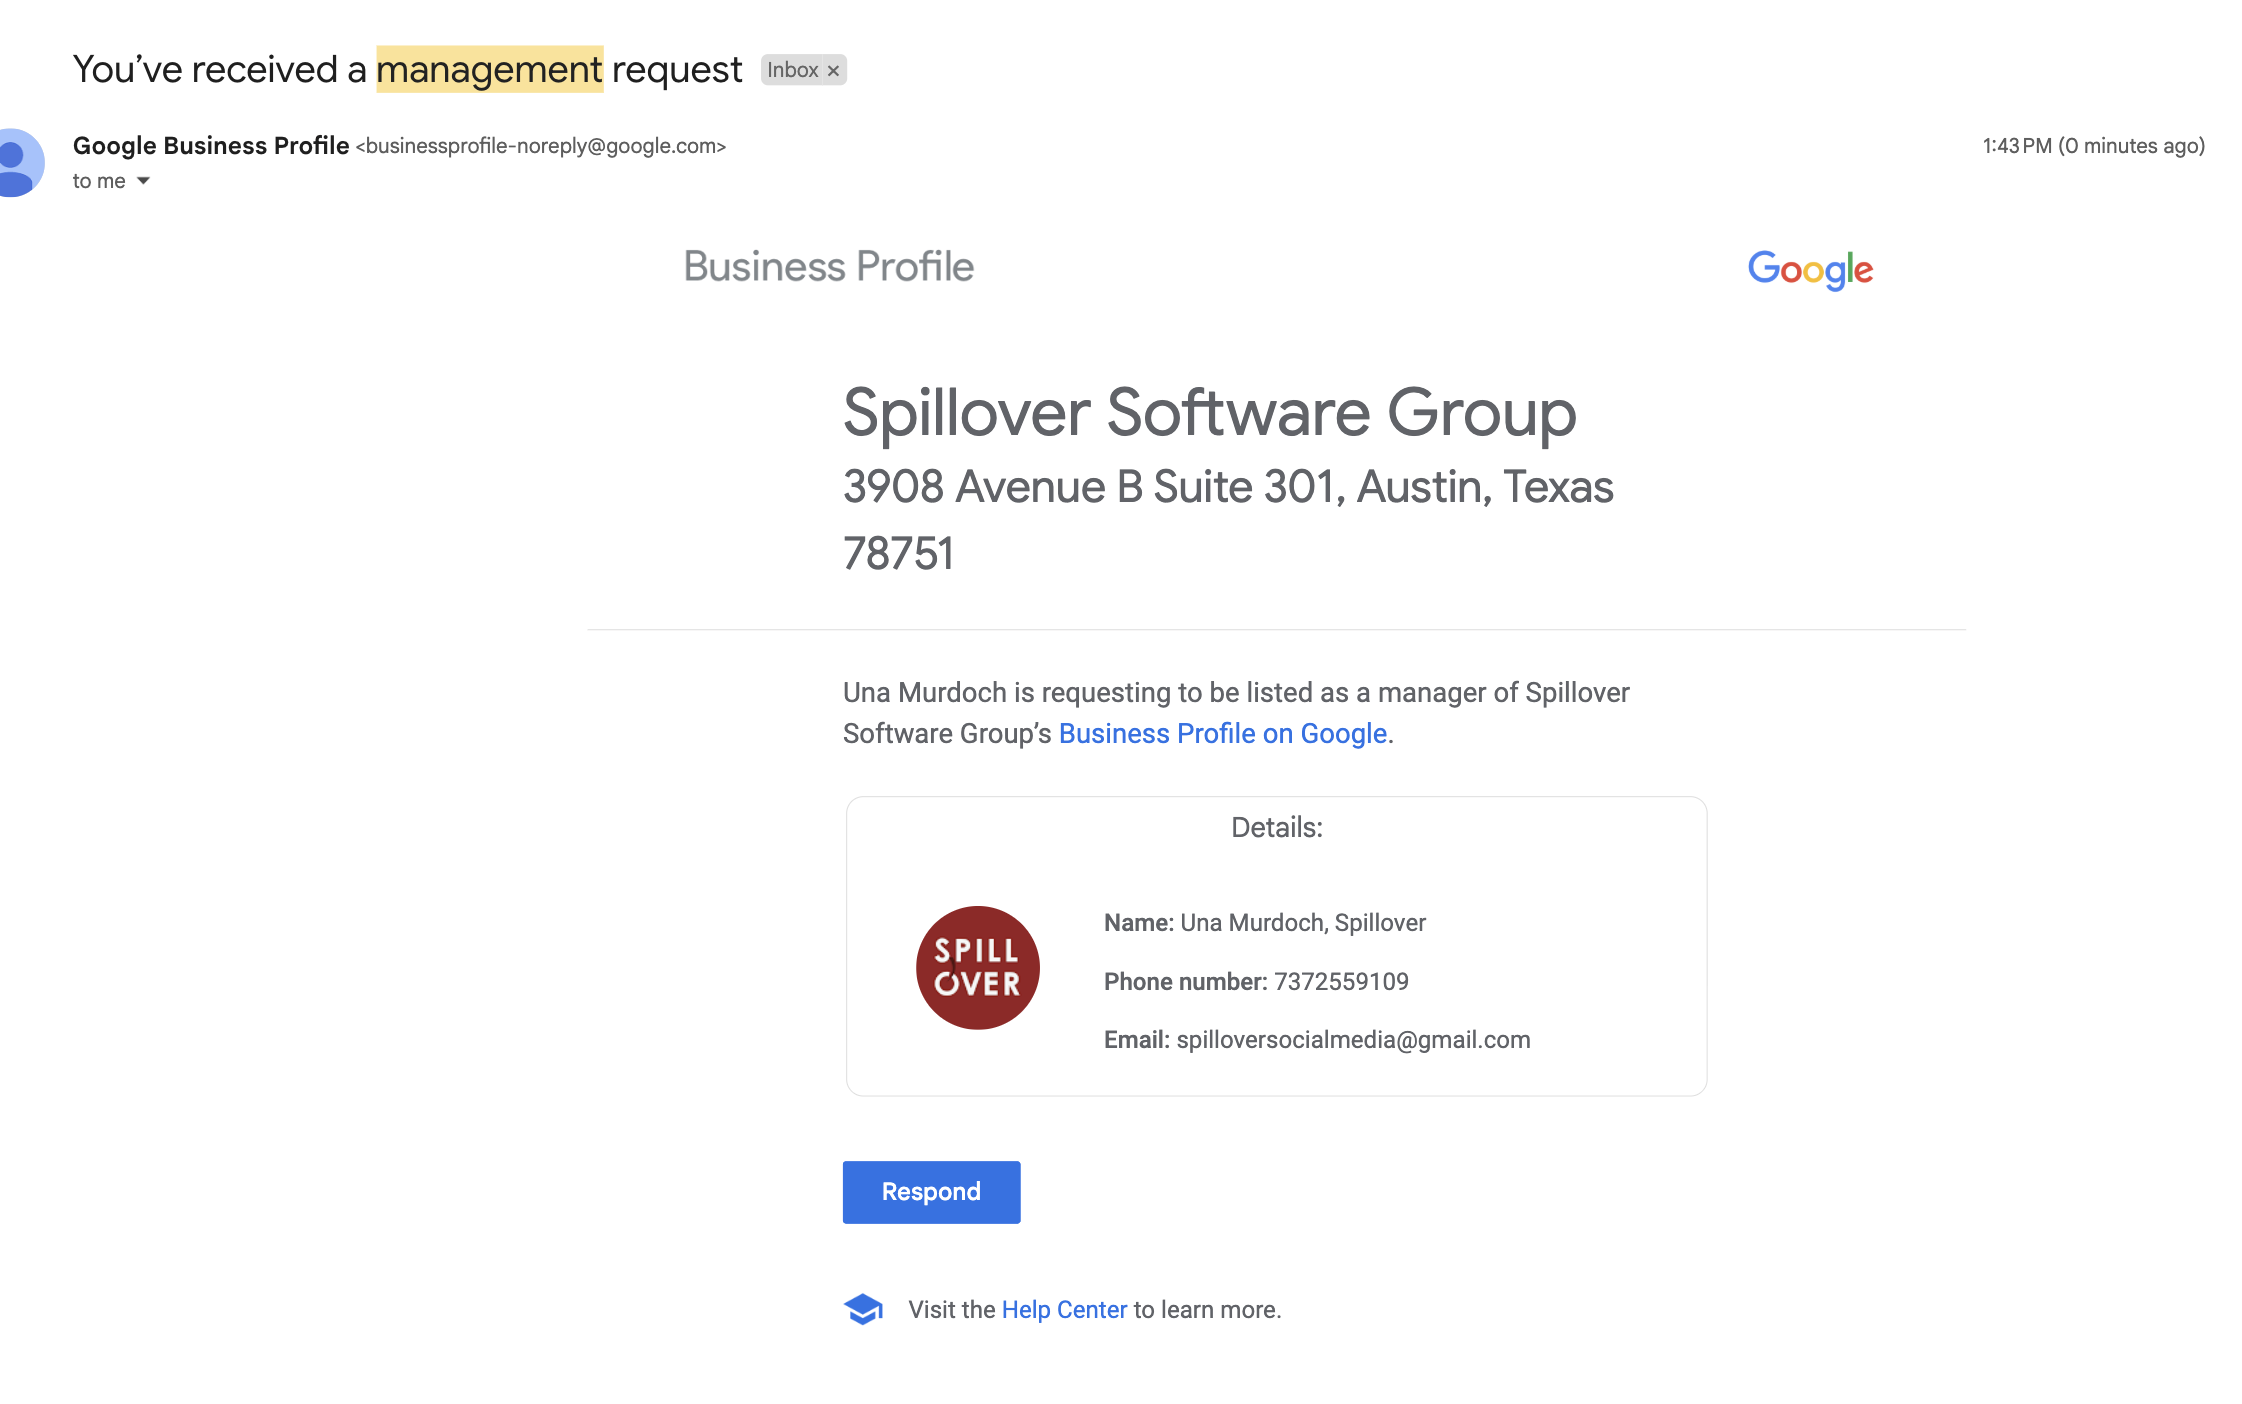The width and height of the screenshot is (2242, 1404).
Task: Click the businessprofile-noreply@google.com address
Action: (541, 146)
